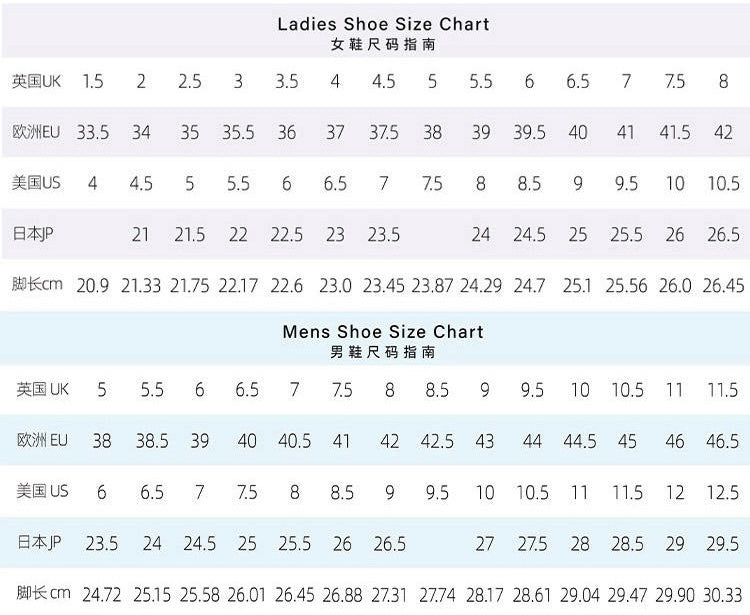This screenshot has height=615, width=750.
Task: Click the 日本JP row label in mens chart
Action: point(42,543)
